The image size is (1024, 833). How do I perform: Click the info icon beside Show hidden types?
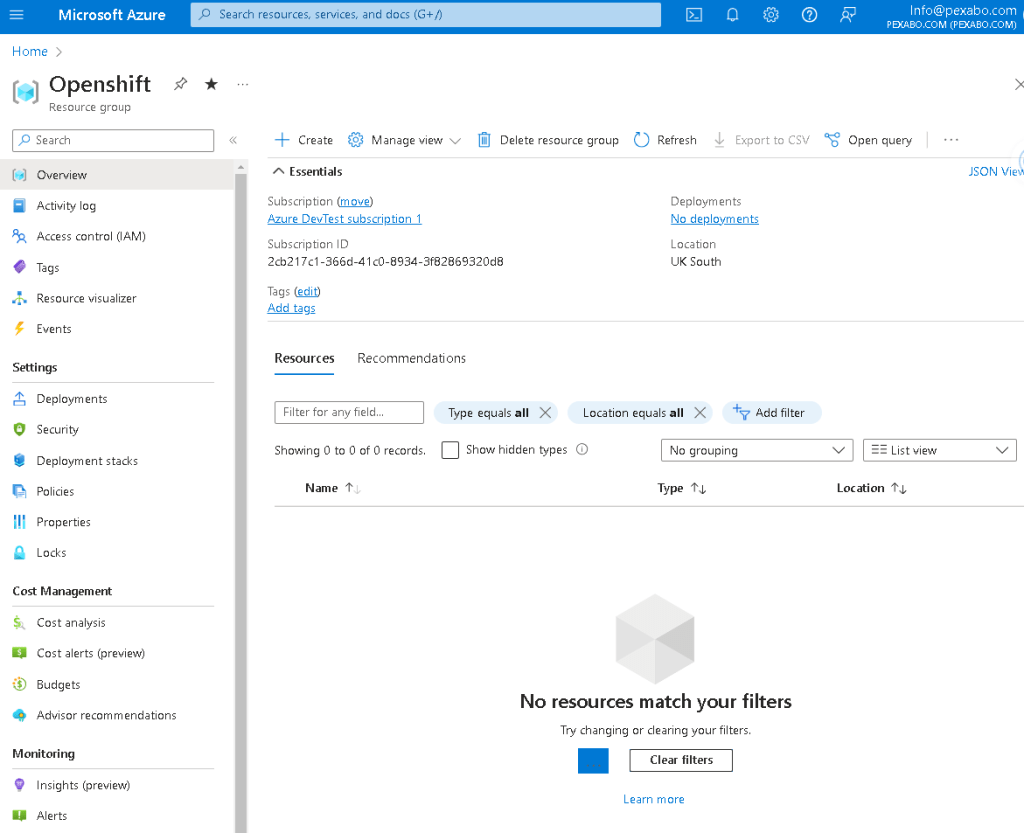pyautogui.click(x=582, y=449)
